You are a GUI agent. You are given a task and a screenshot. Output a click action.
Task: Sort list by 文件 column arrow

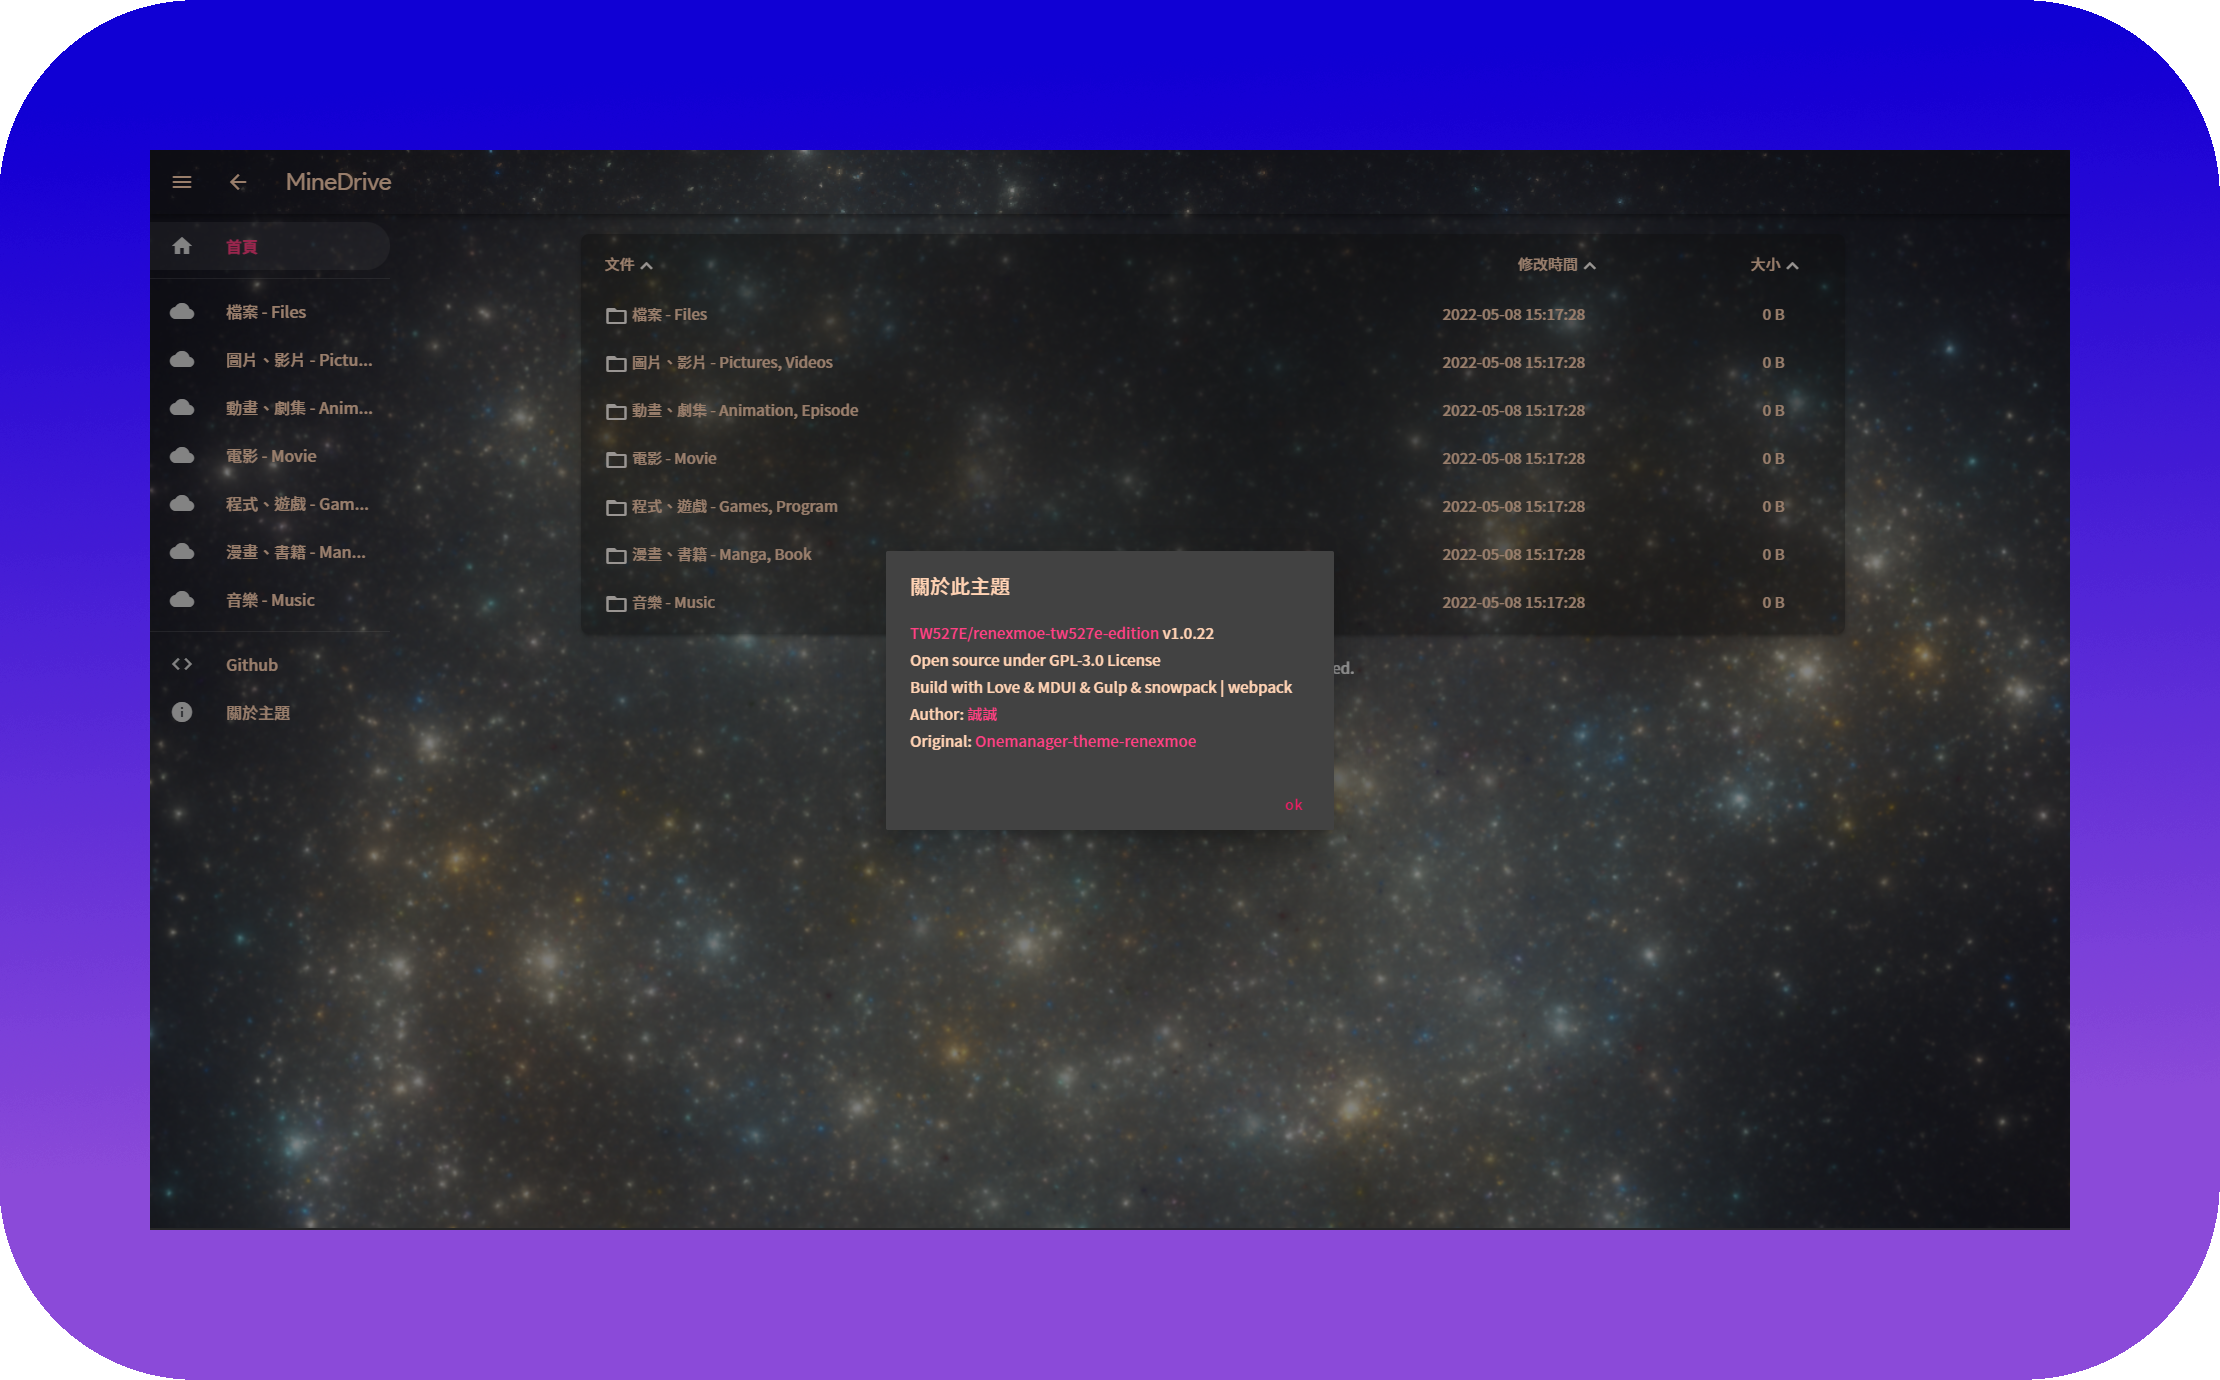[646, 266]
